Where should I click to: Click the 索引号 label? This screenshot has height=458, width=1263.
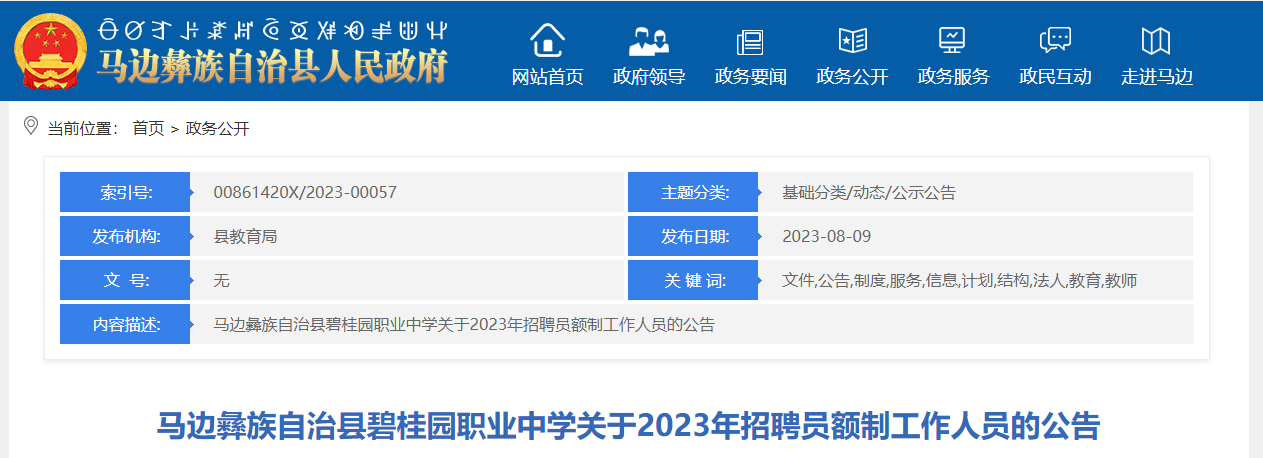[125, 192]
